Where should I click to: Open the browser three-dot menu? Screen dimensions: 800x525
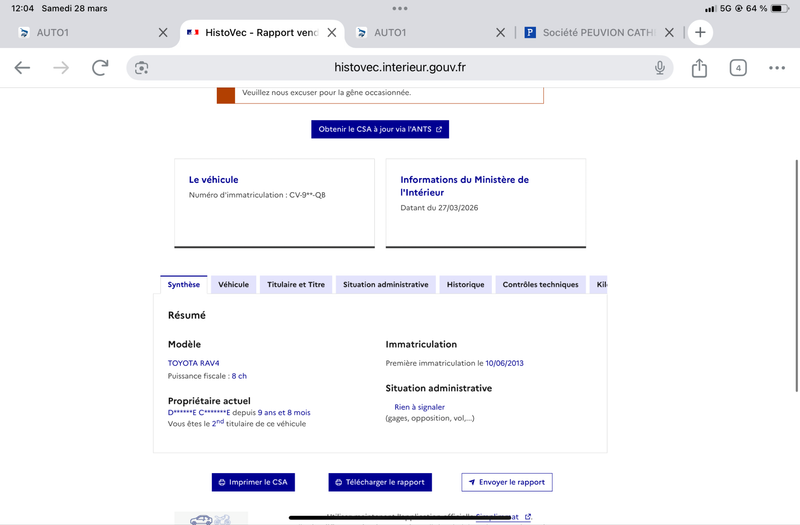pyautogui.click(x=777, y=68)
